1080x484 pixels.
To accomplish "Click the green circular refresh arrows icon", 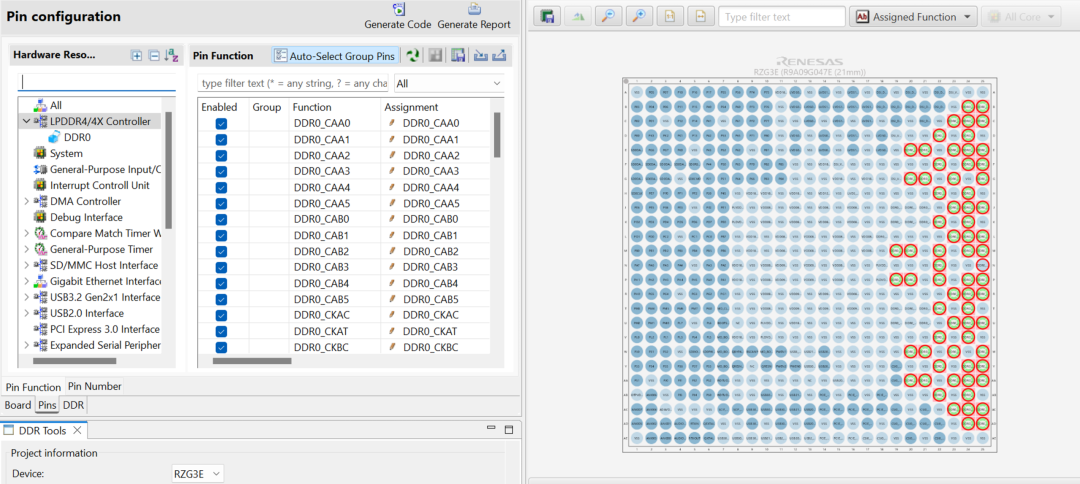I will pyautogui.click(x=413, y=56).
